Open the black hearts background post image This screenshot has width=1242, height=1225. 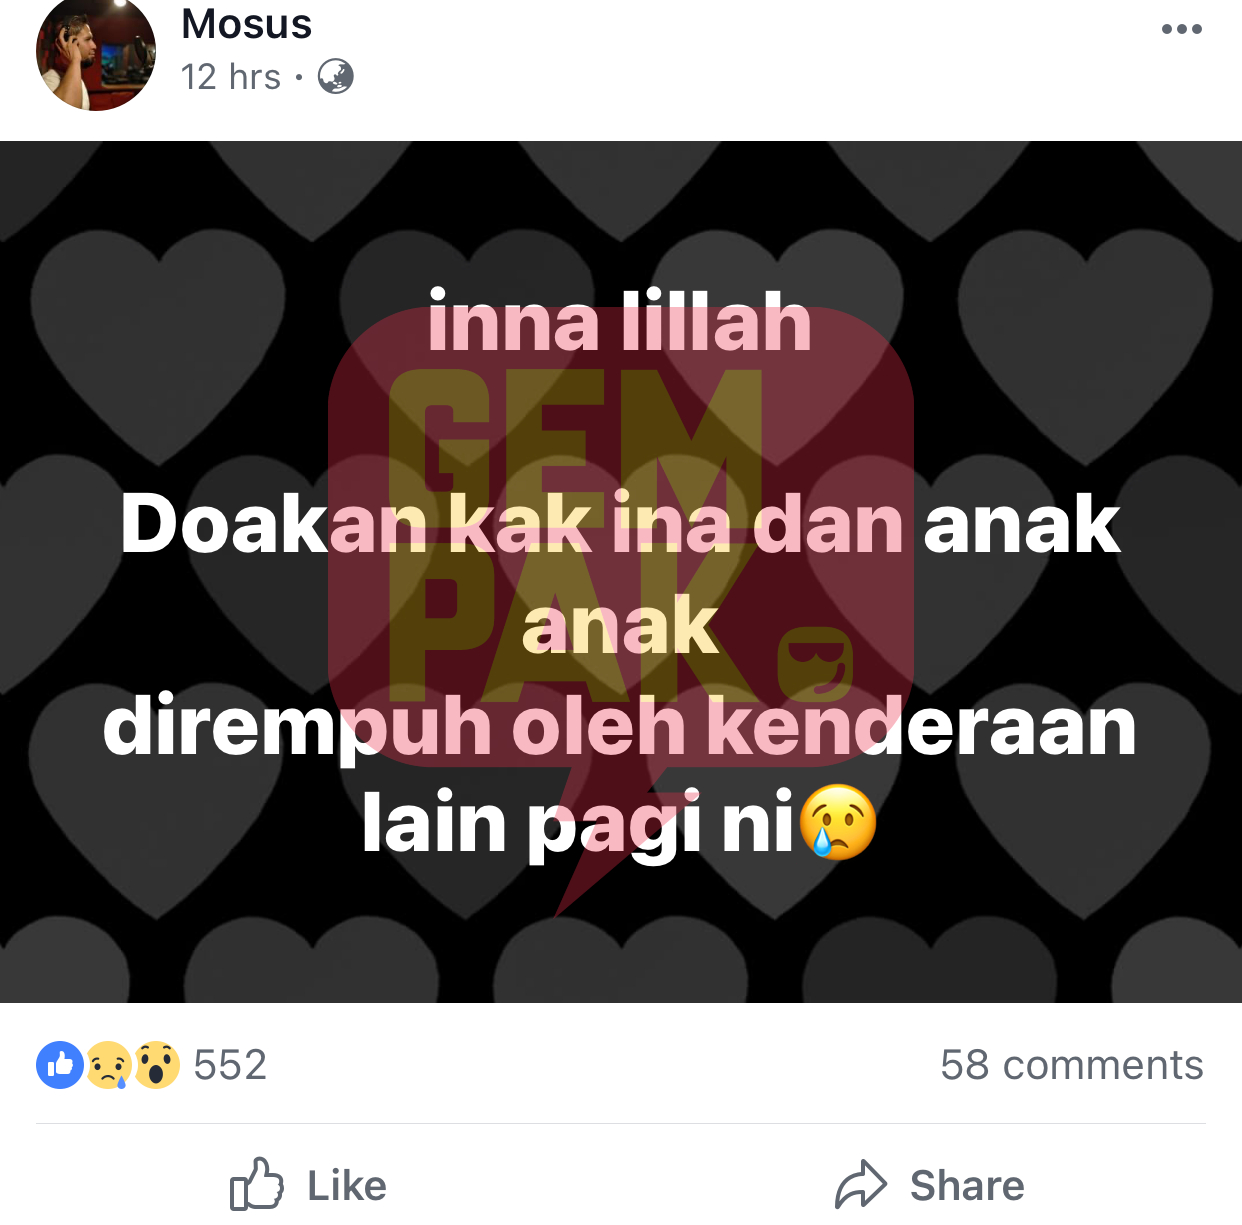[621, 572]
